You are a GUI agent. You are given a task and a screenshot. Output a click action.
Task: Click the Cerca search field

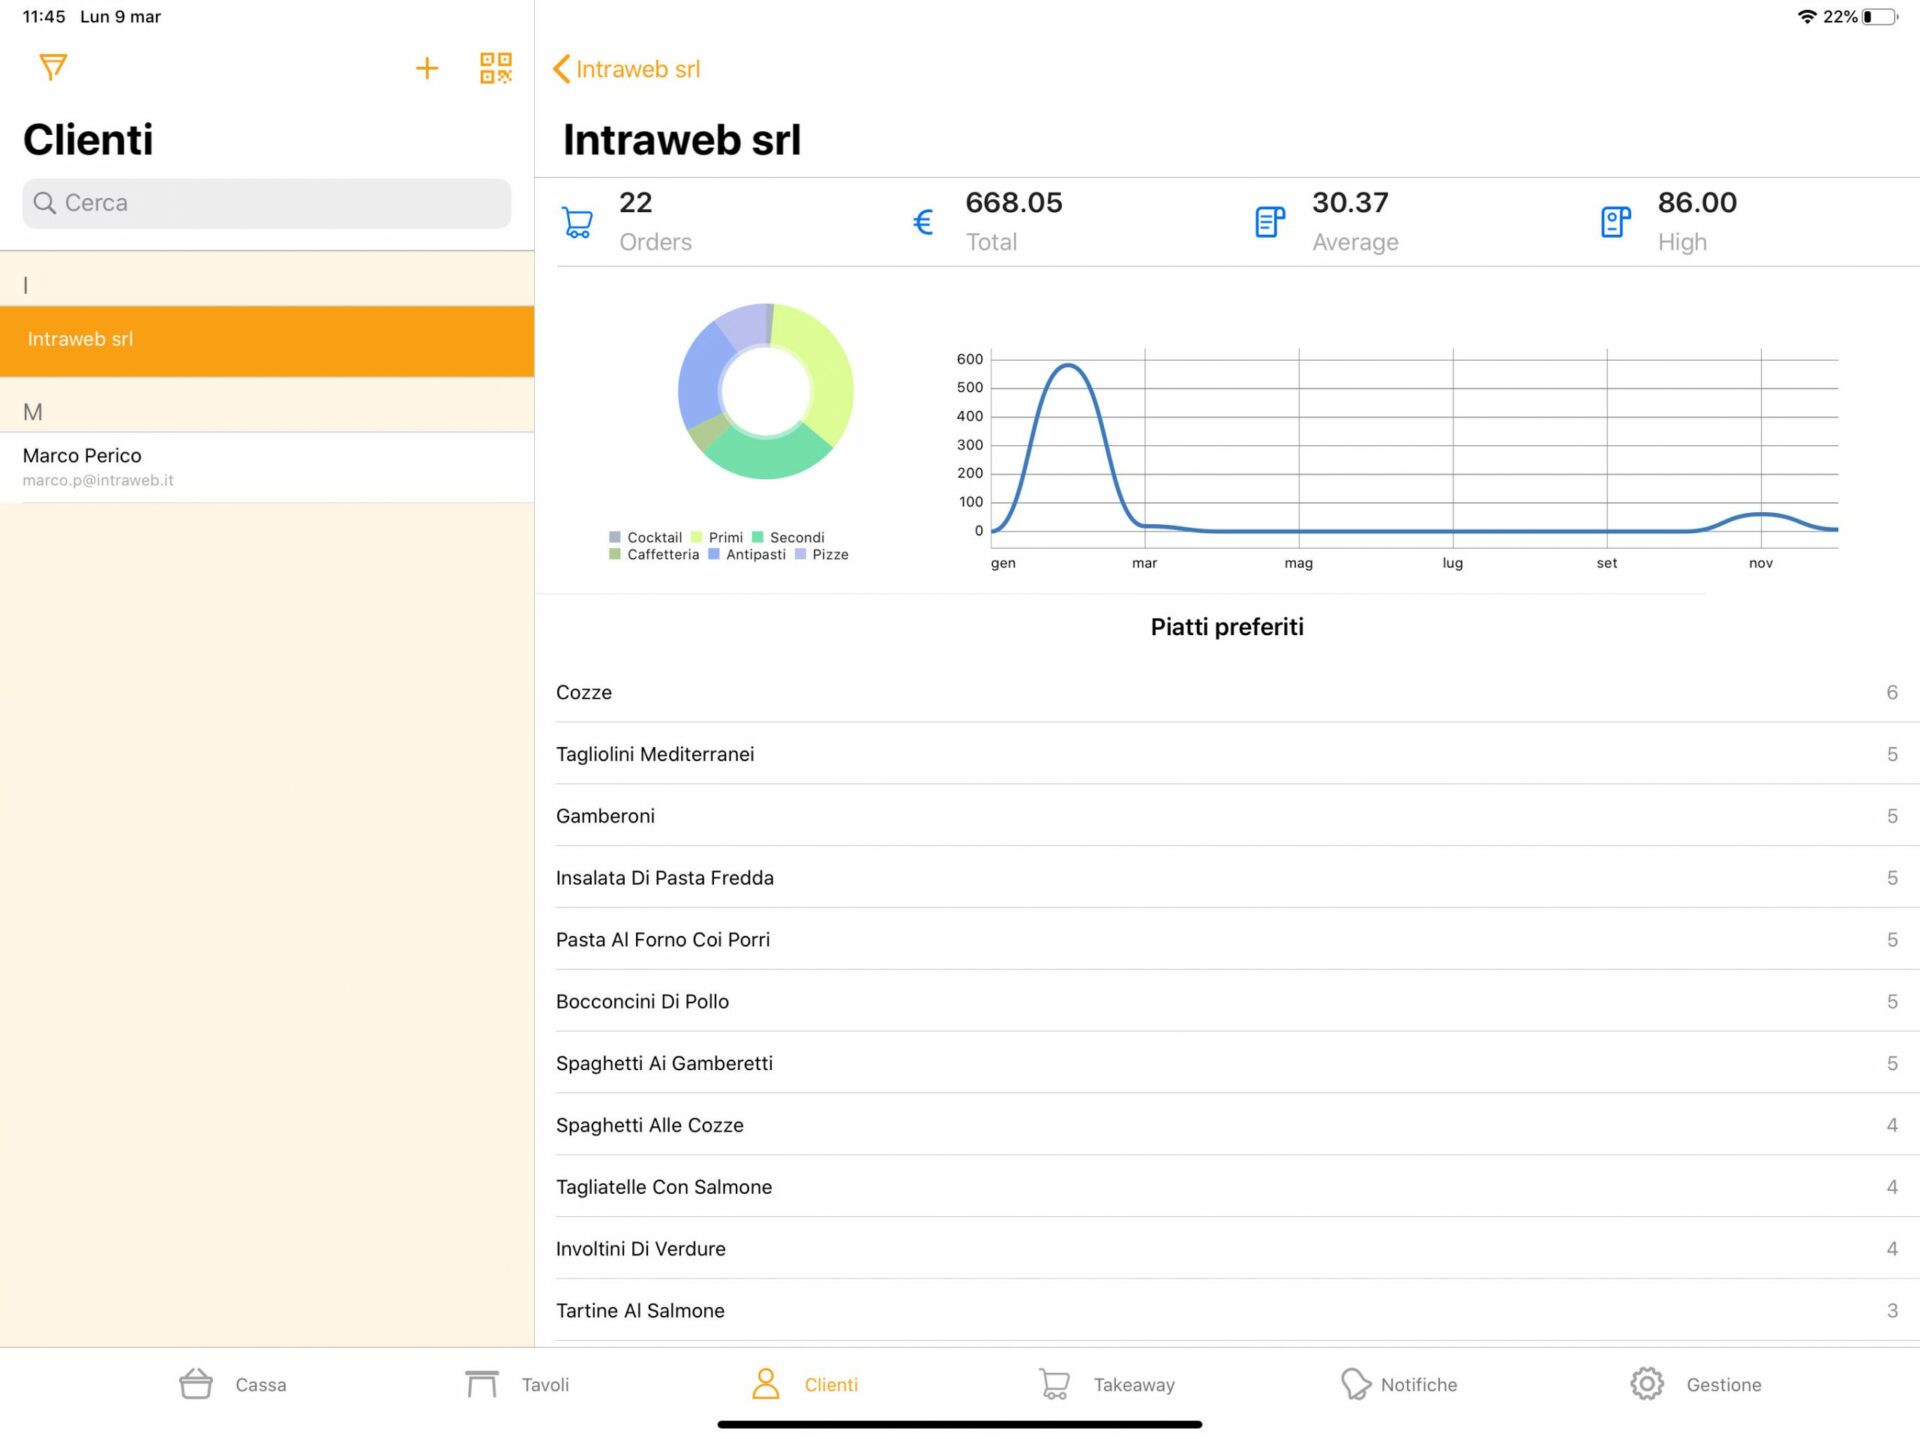tap(267, 203)
